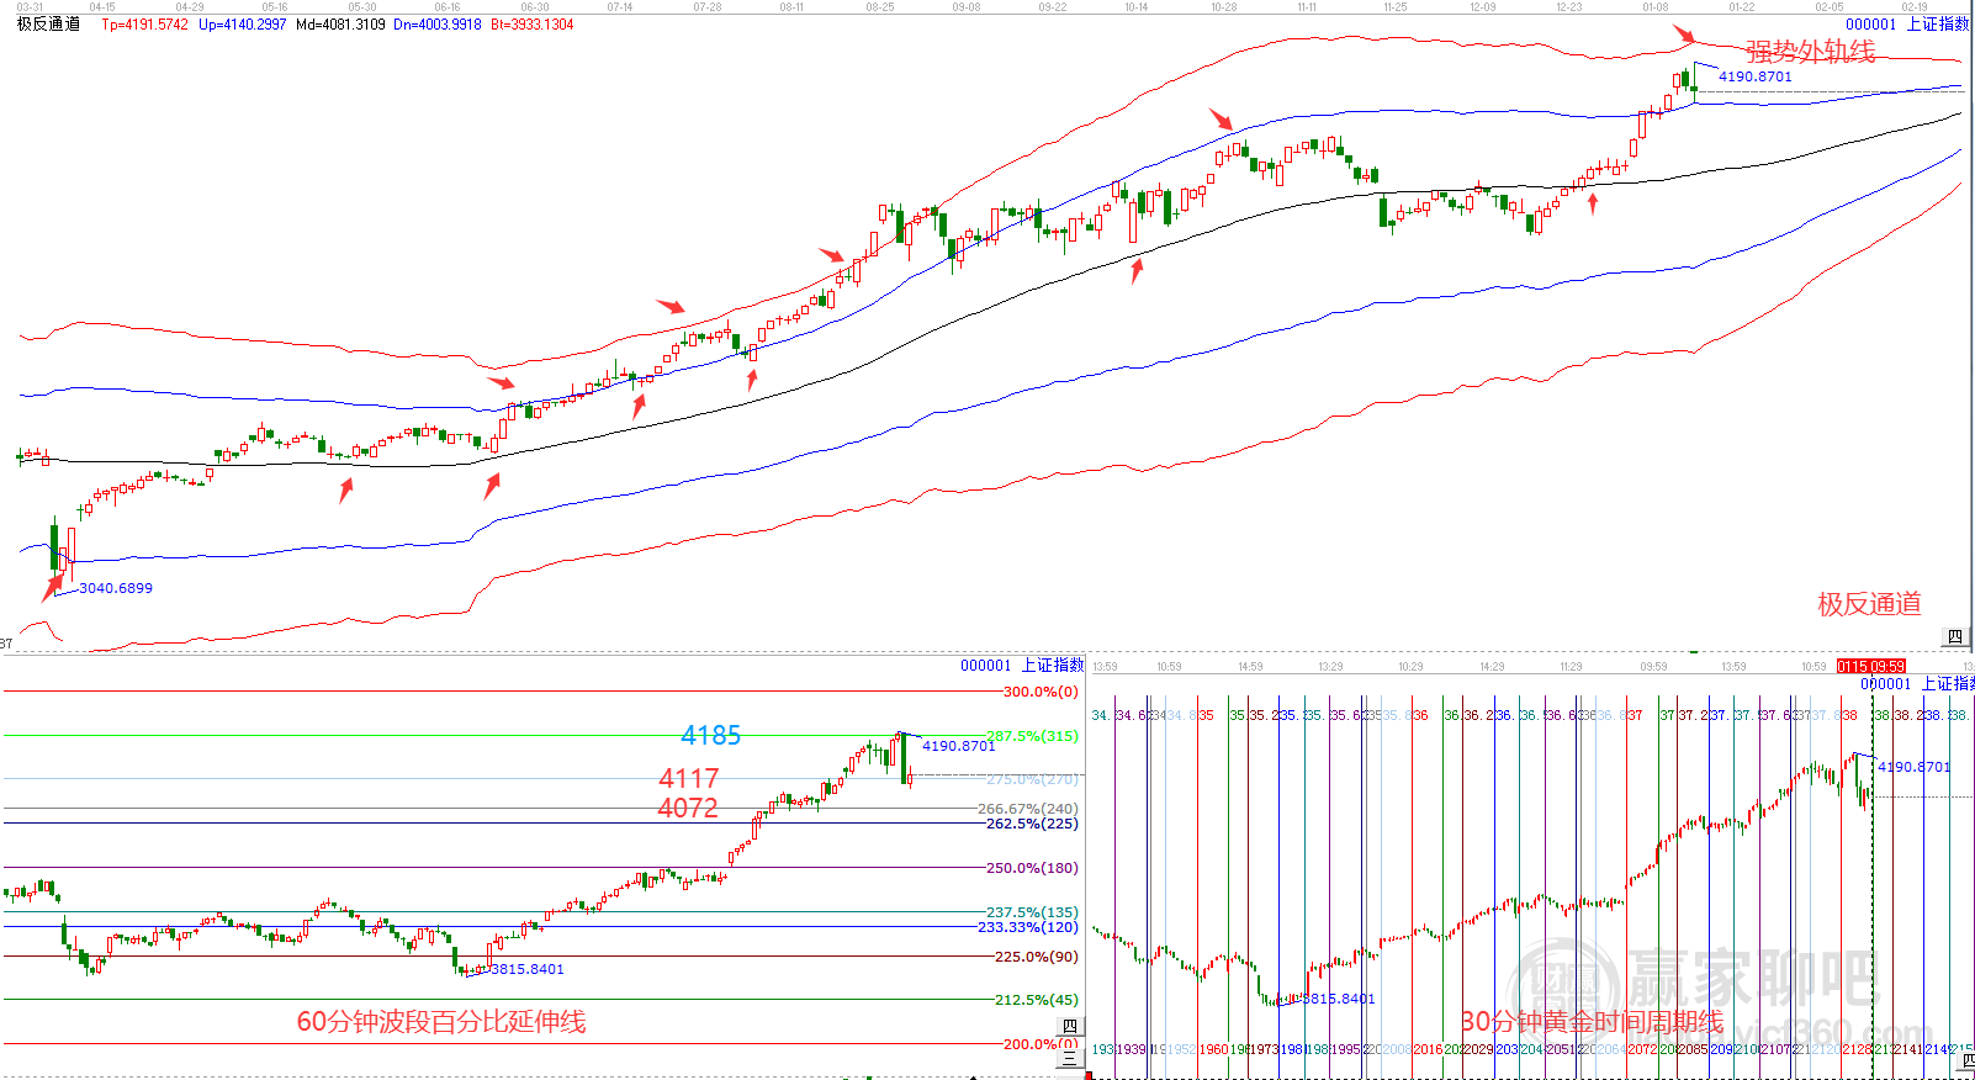1975x1080 pixels.
Task: Click 000001 上证指数 title in 60-minute panel
Action: [x=1021, y=665]
